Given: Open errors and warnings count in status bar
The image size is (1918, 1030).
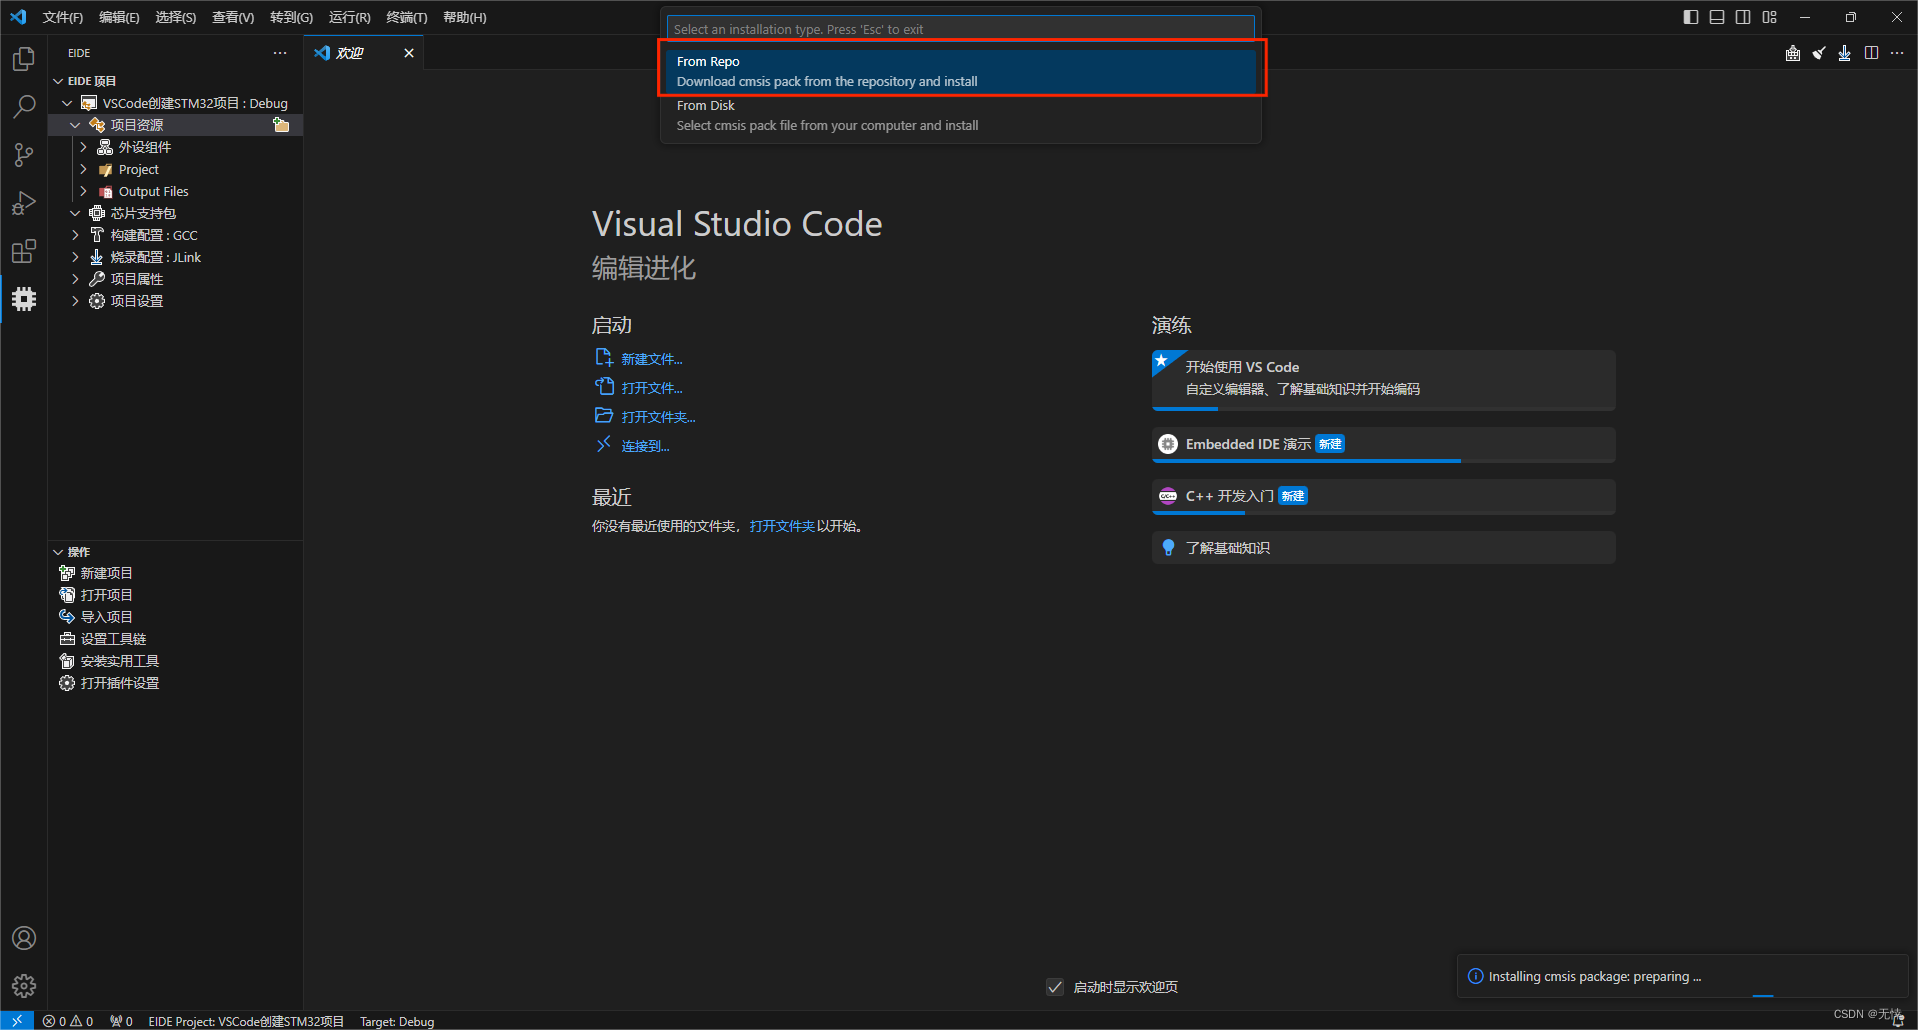Looking at the screenshot, I should click(68, 1021).
